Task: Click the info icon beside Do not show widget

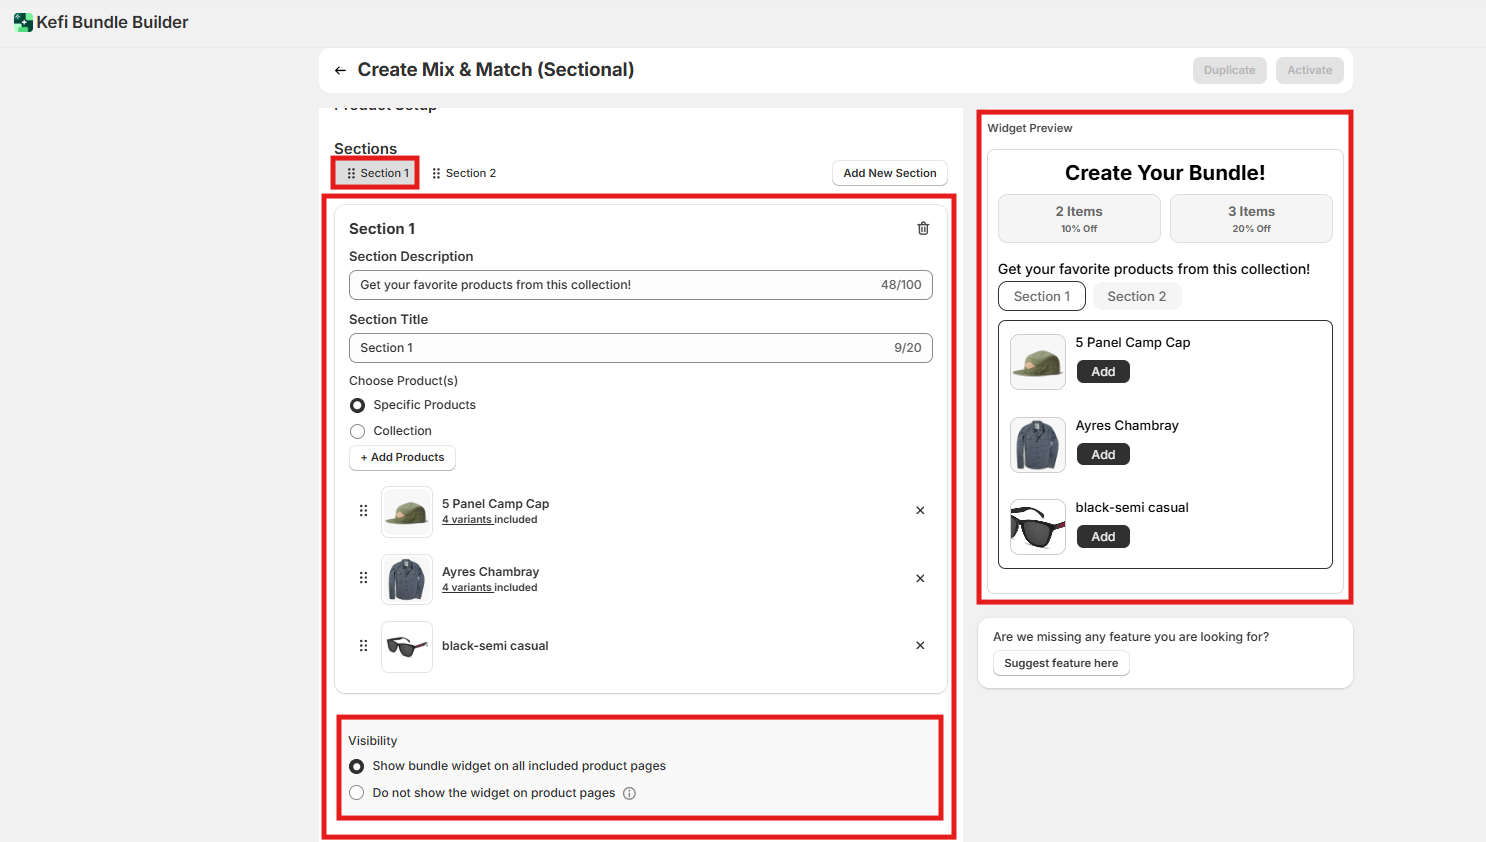Action: click(629, 793)
